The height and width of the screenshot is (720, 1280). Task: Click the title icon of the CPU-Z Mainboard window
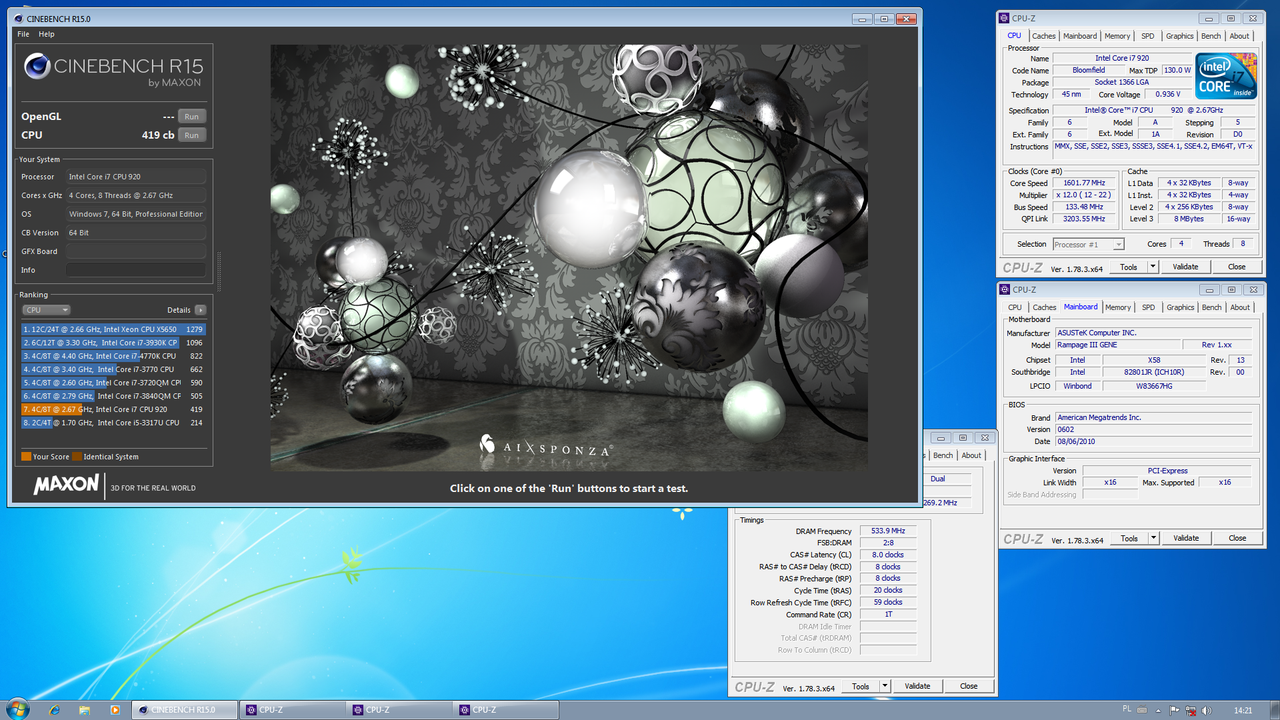1006,290
